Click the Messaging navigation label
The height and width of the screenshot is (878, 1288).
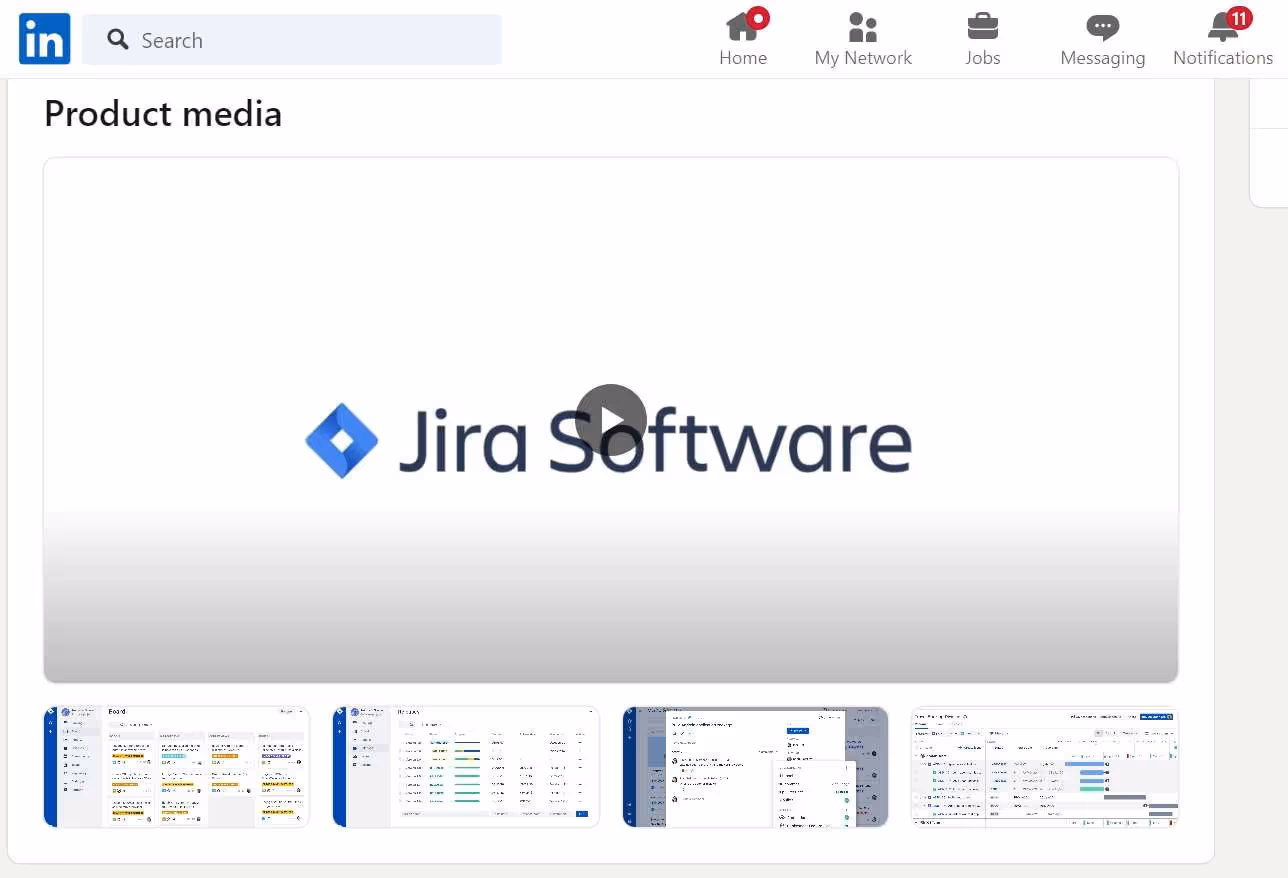[x=1102, y=57]
